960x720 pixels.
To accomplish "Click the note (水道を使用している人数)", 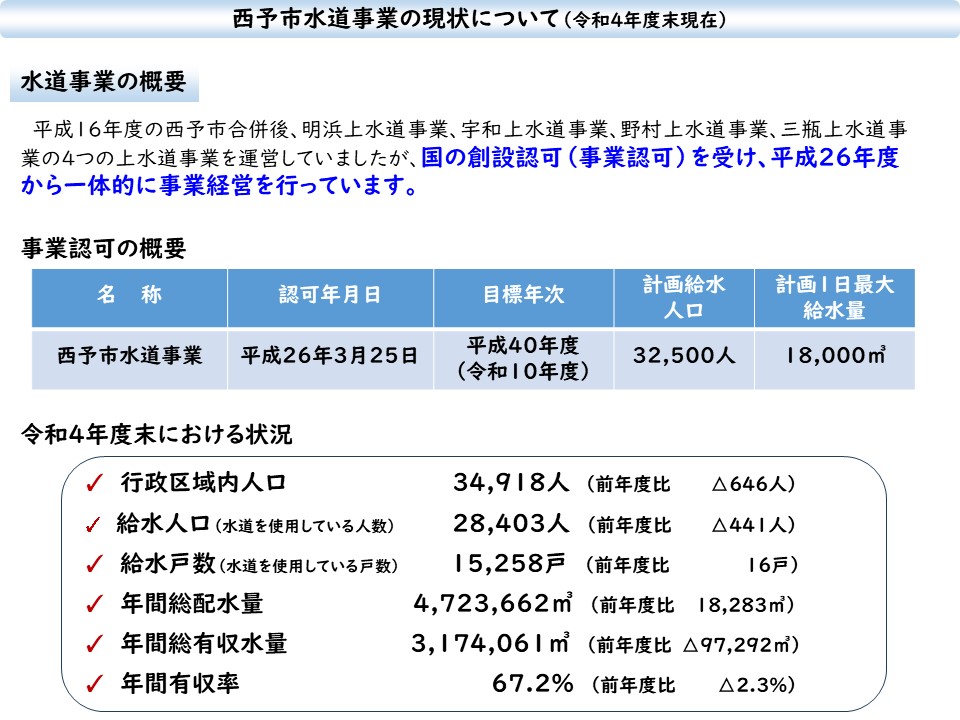I will click(304, 526).
